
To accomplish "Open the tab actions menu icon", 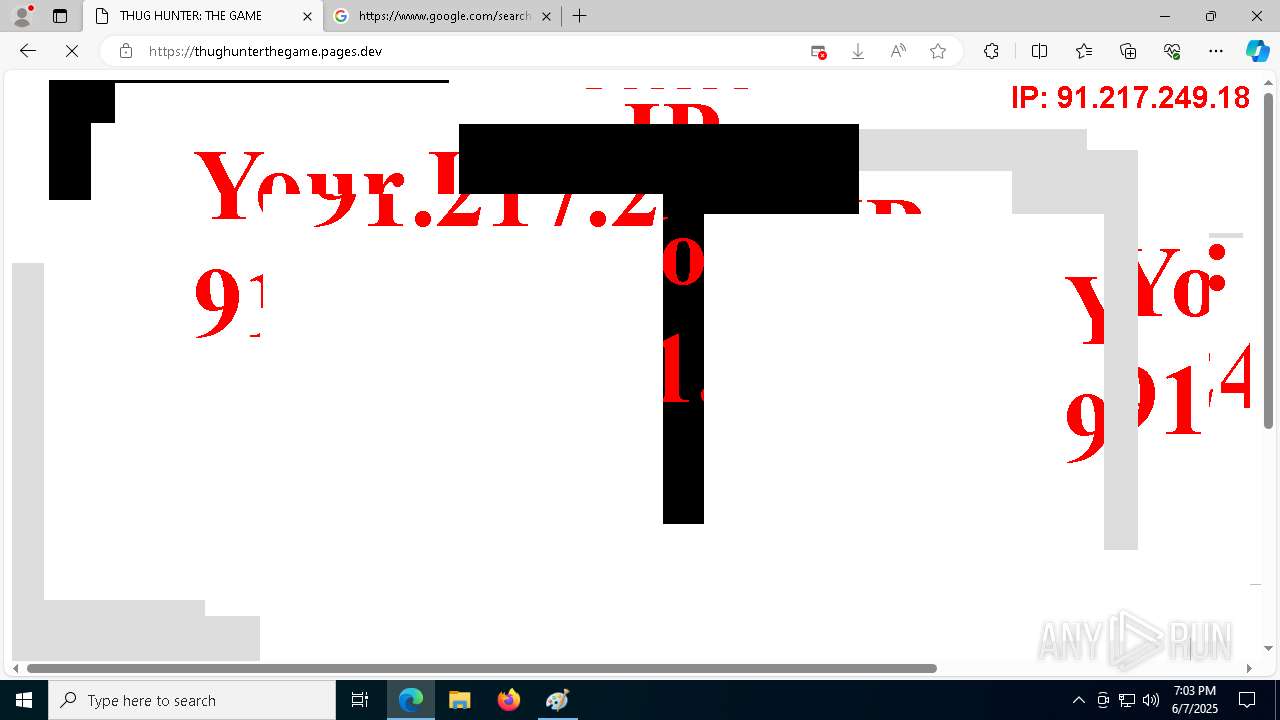I will tap(60, 16).
